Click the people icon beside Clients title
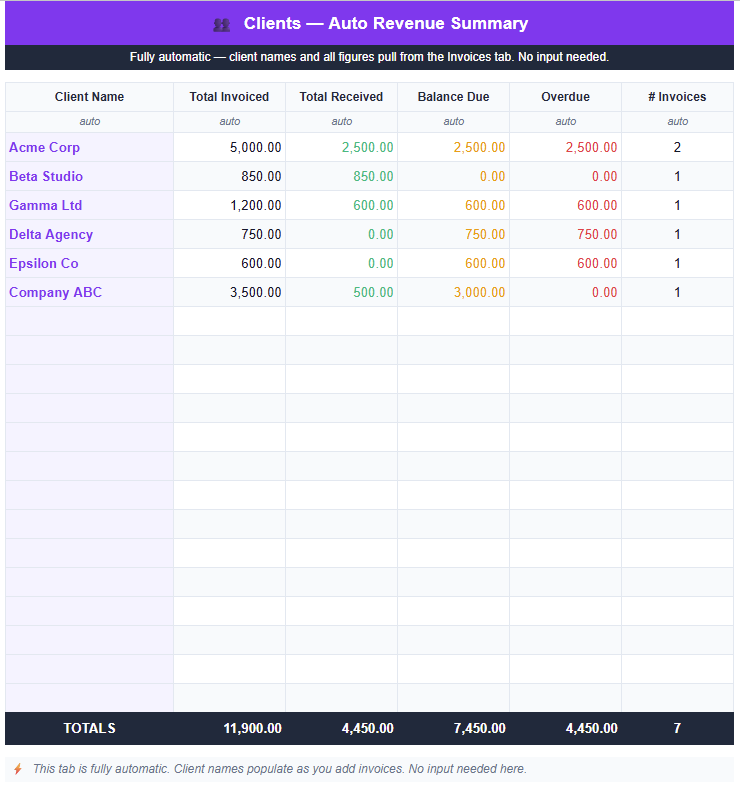Screen dimensions: 740x792 [x=221, y=24]
